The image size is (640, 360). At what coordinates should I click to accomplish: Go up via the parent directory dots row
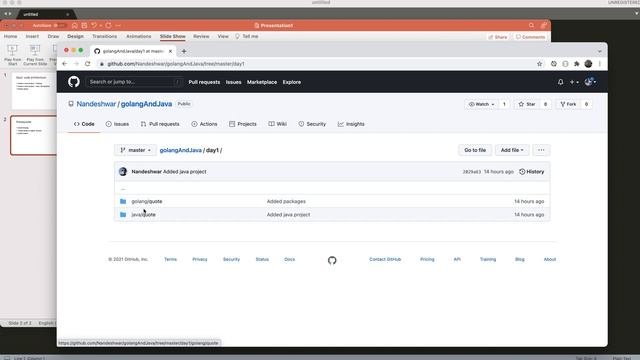tap(332, 189)
